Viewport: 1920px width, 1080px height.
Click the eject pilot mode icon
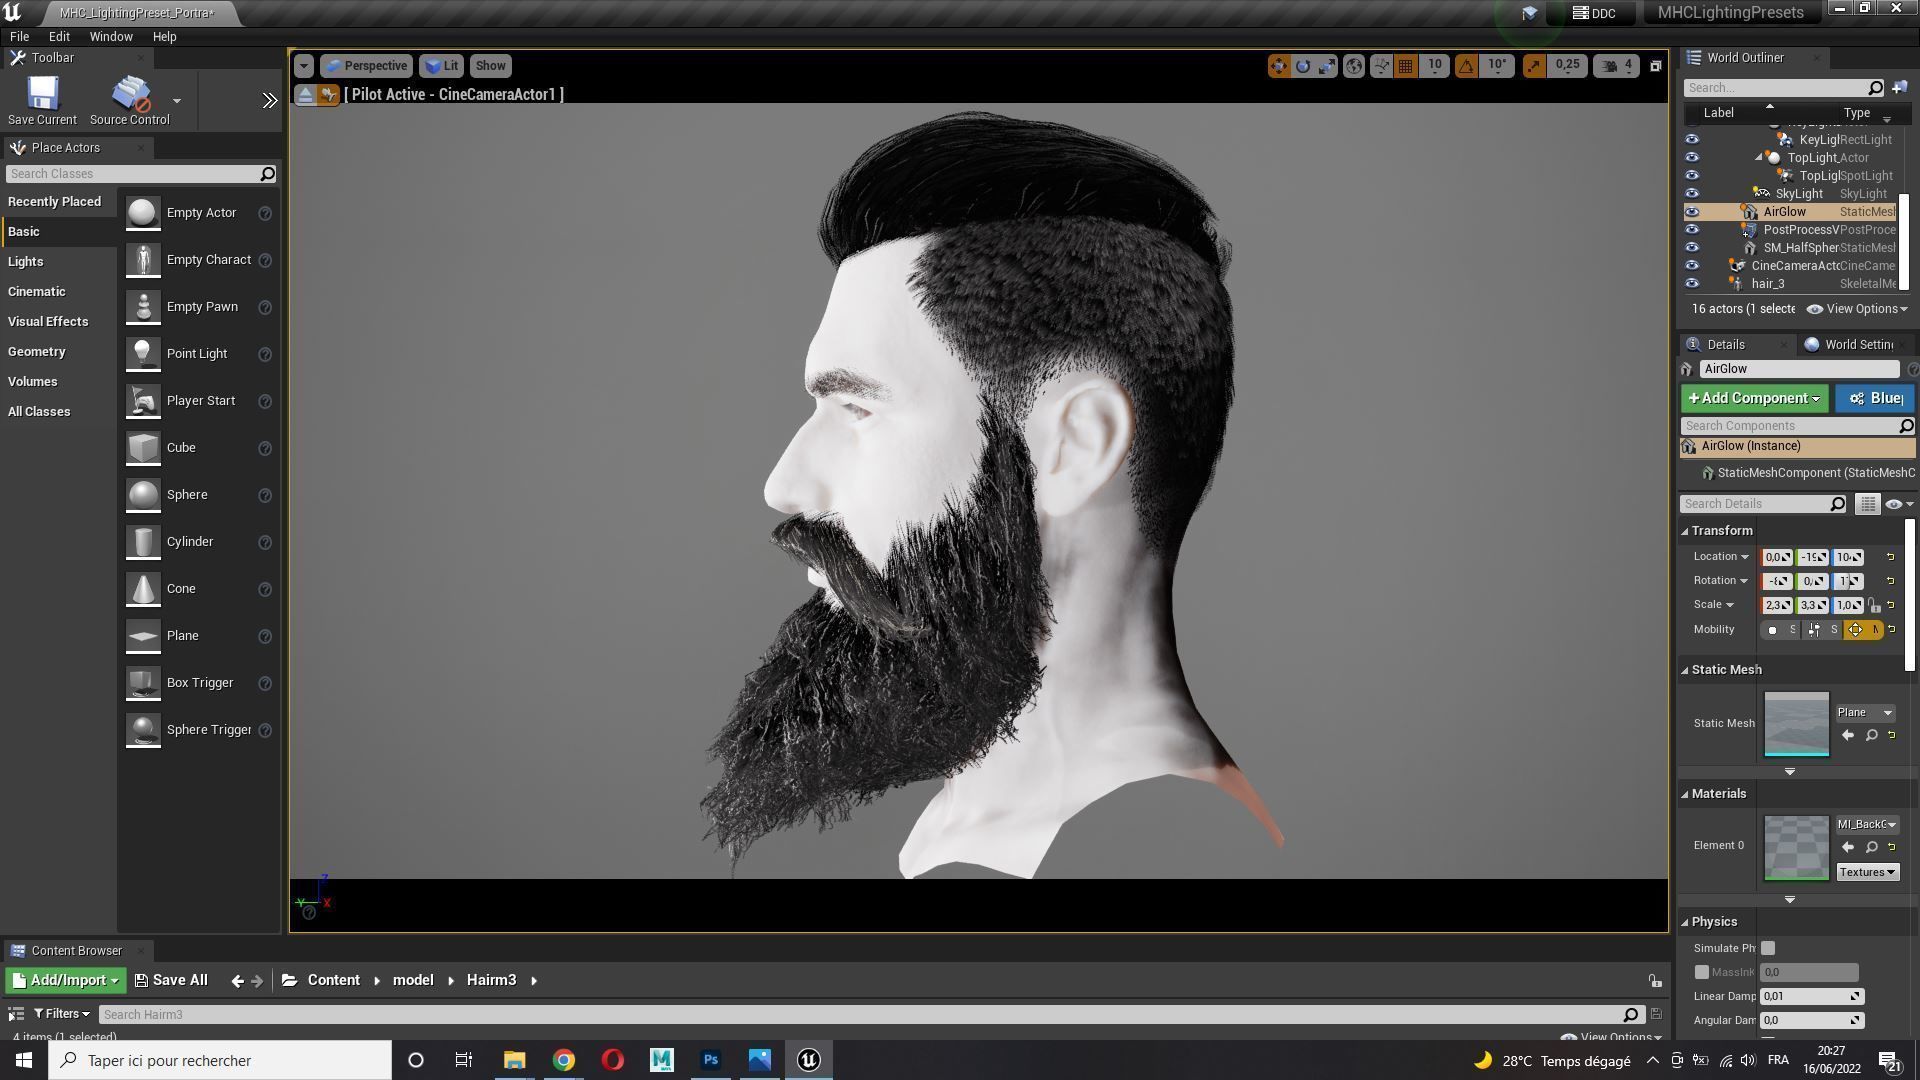coord(306,95)
